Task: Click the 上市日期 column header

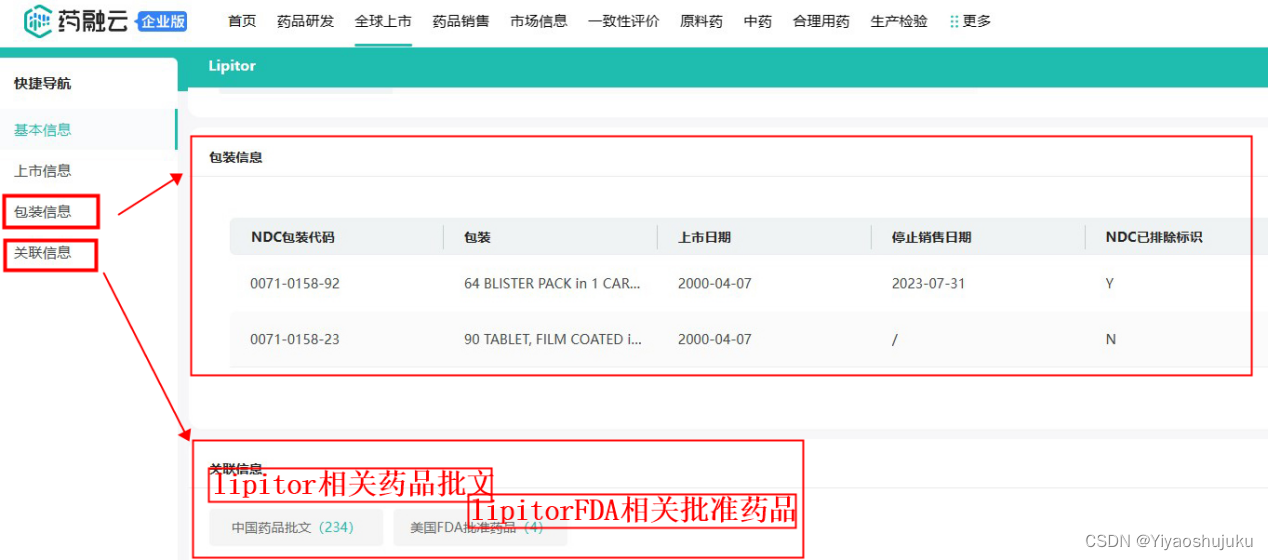Action: (x=704, y=238)
